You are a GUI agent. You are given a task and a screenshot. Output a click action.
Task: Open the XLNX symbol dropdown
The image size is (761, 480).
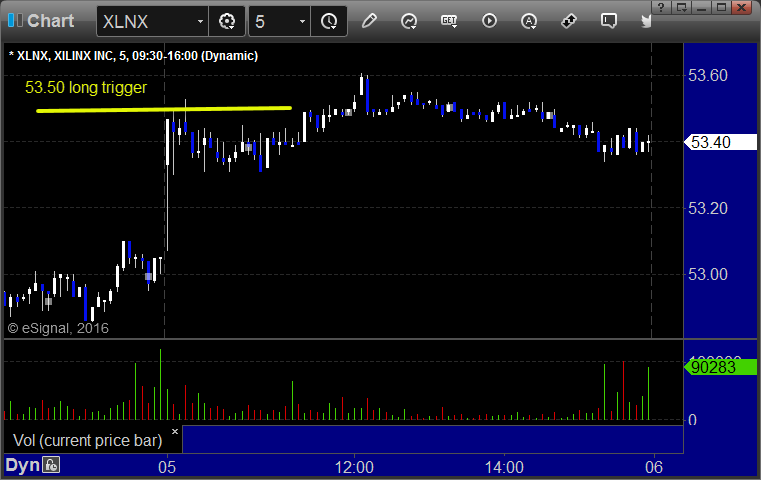click(200, 22)
